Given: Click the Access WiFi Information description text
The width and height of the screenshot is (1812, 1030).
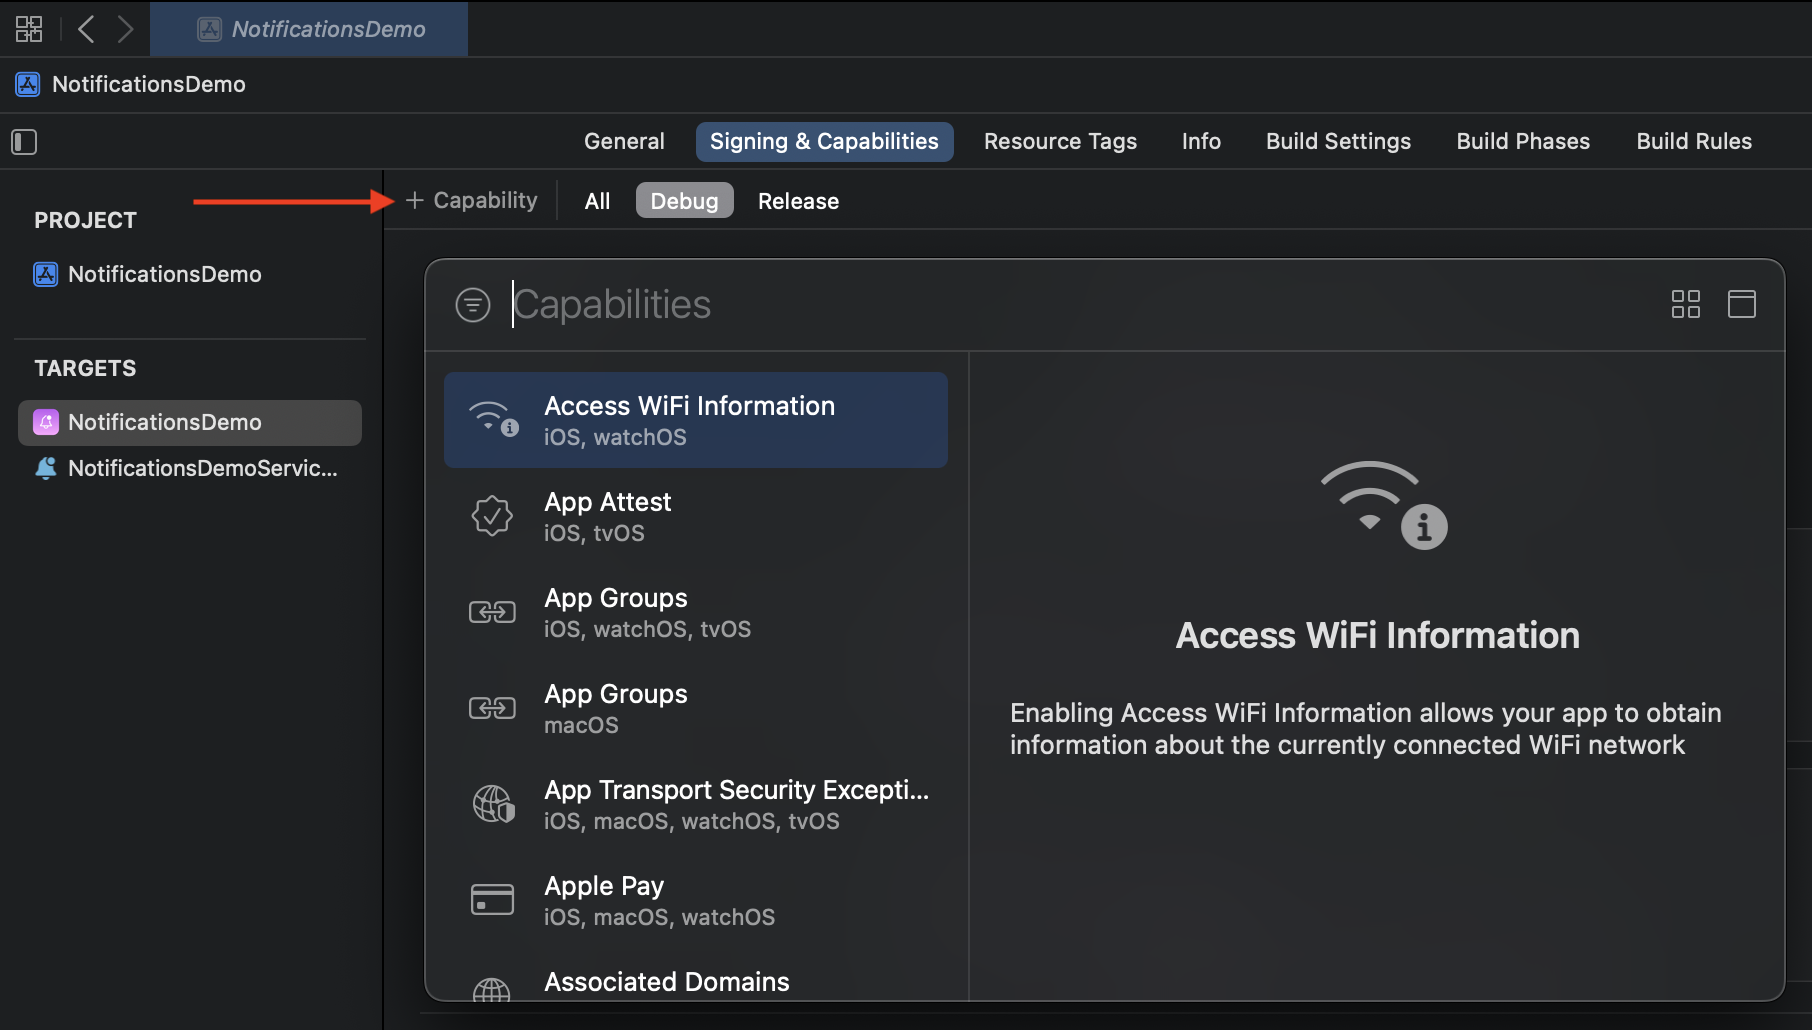Looking at the screenshot, I should tap(1365, 729).
